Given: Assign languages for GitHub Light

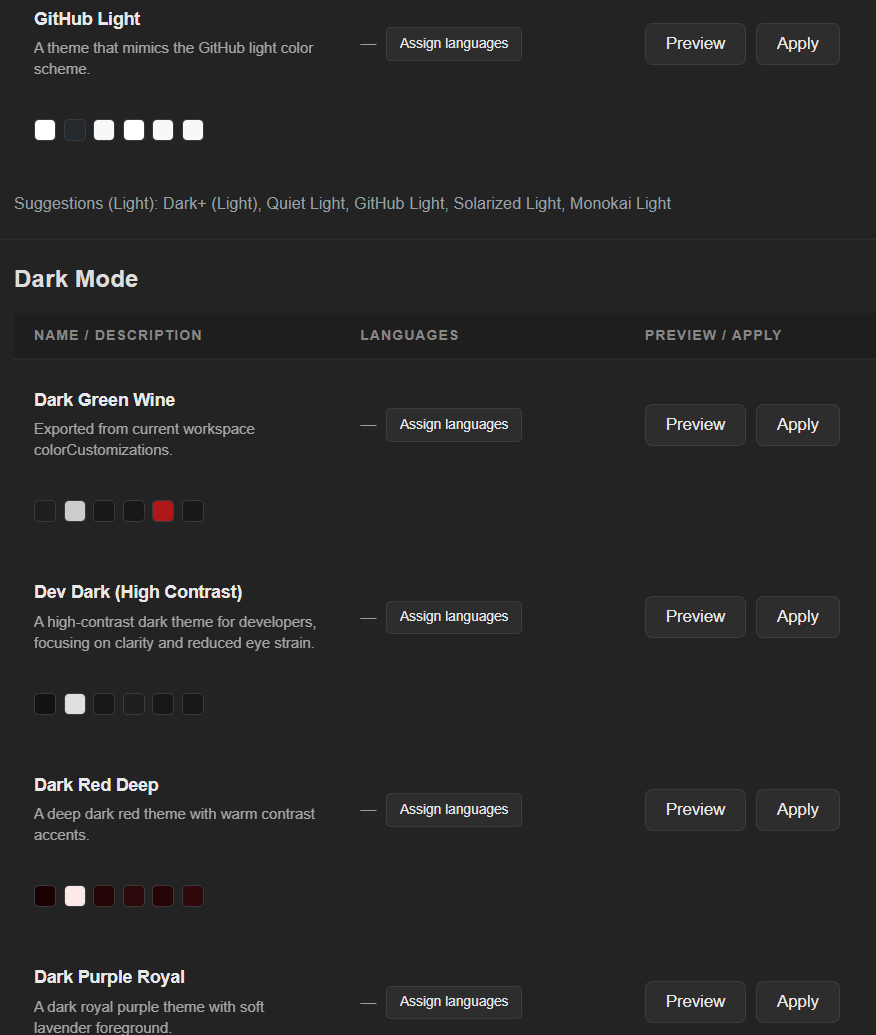Looking at the screenshot, I should coord(453,43).
